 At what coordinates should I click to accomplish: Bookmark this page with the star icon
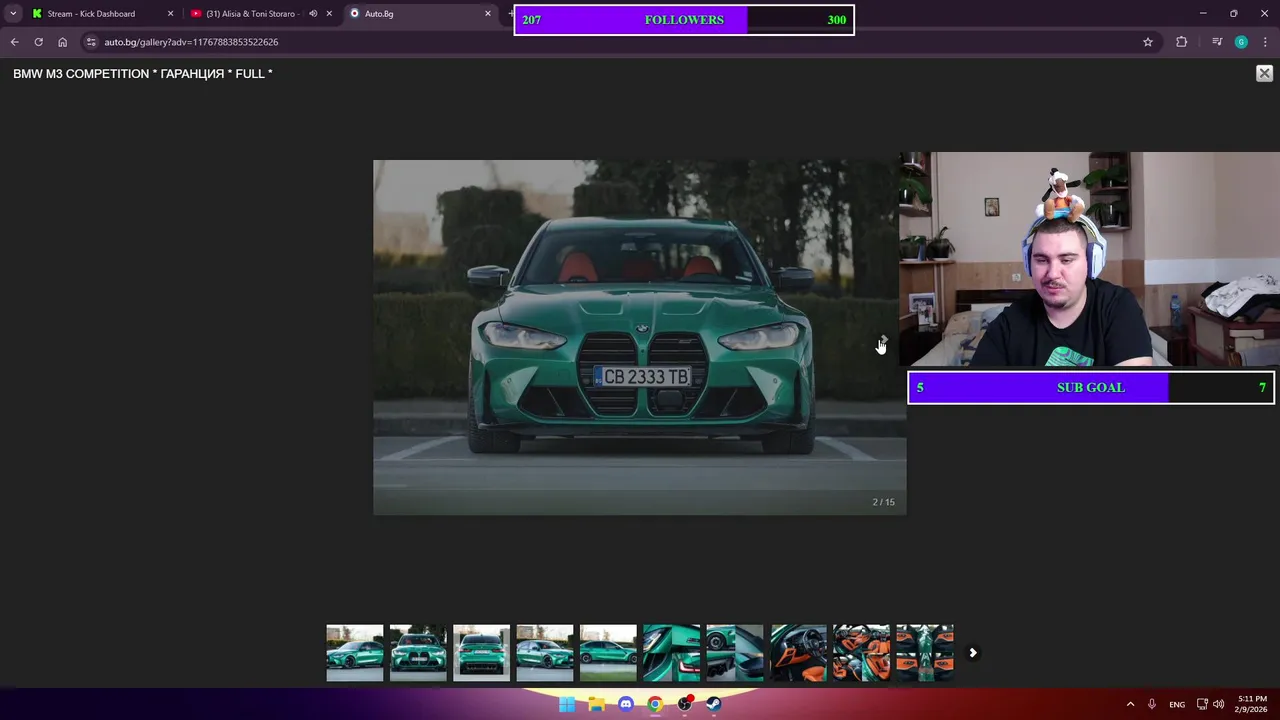point(1148,42)
